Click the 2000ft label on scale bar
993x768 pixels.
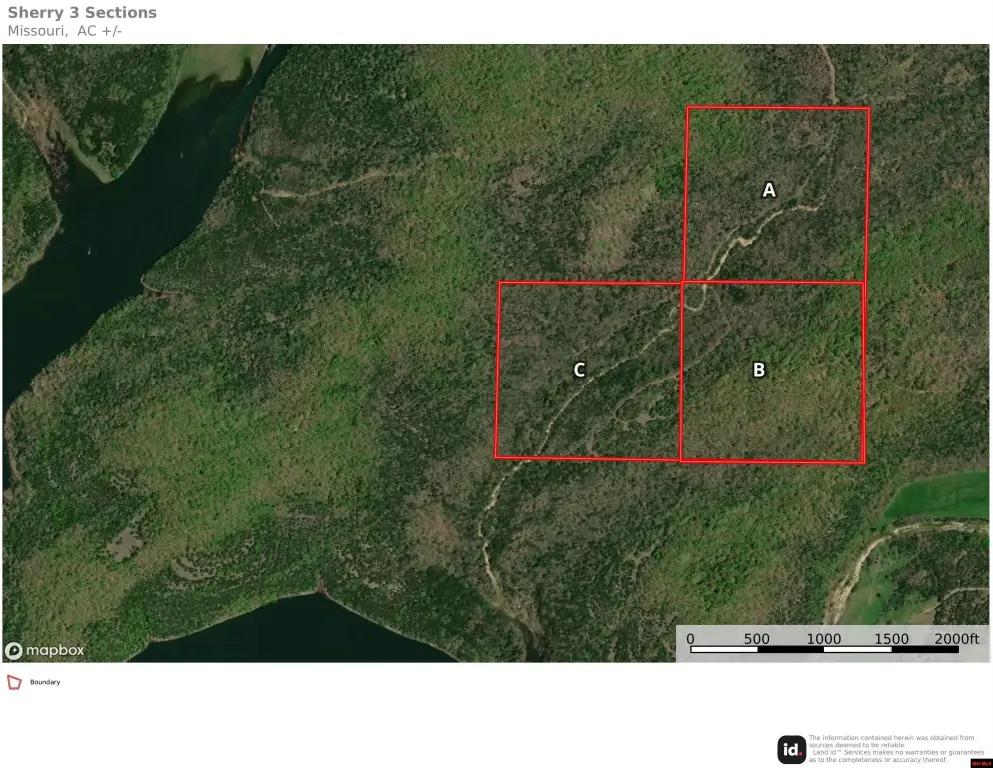point(956,639)
